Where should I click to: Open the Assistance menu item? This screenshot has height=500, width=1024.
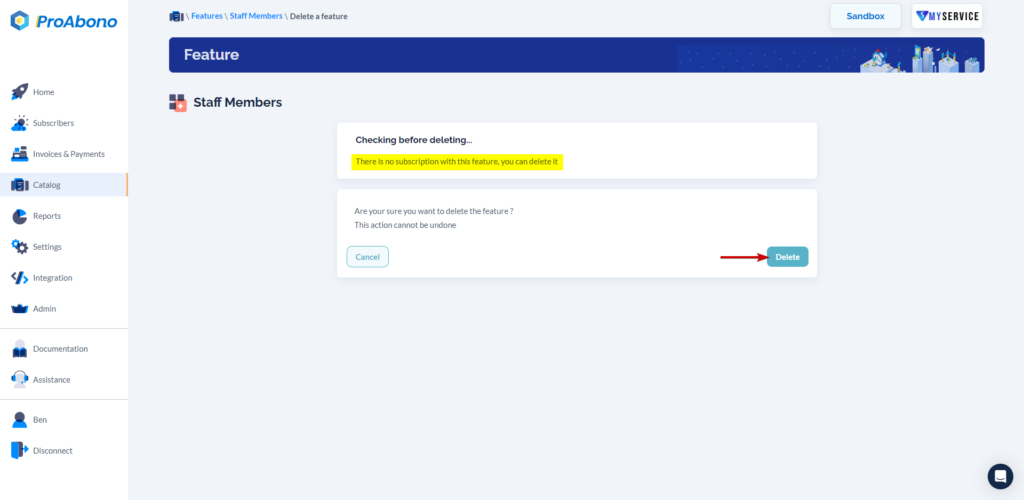click(x=52, y=379)
